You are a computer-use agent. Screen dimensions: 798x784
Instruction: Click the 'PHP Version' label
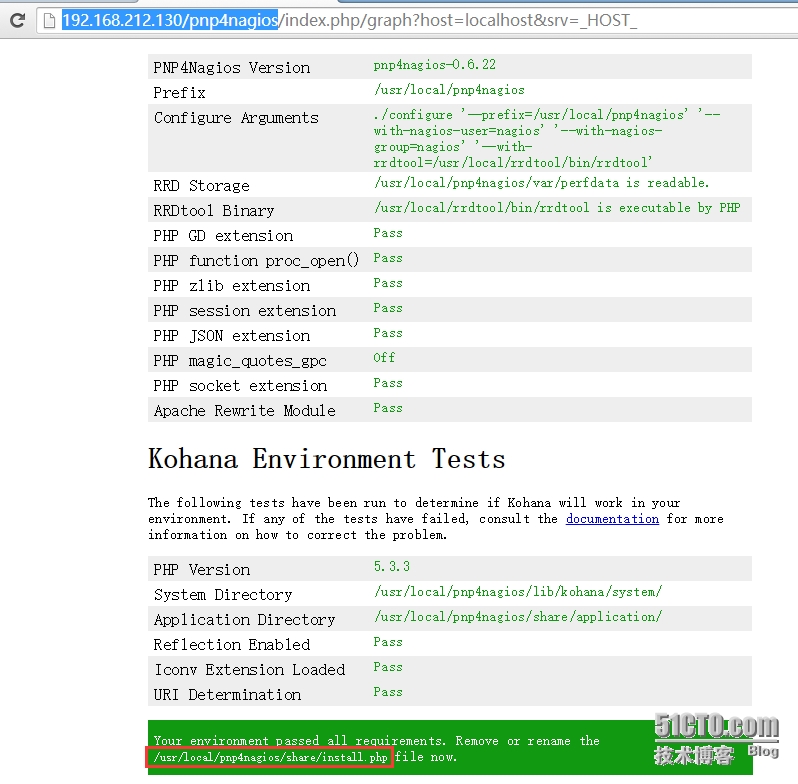[x=202, y=570]
